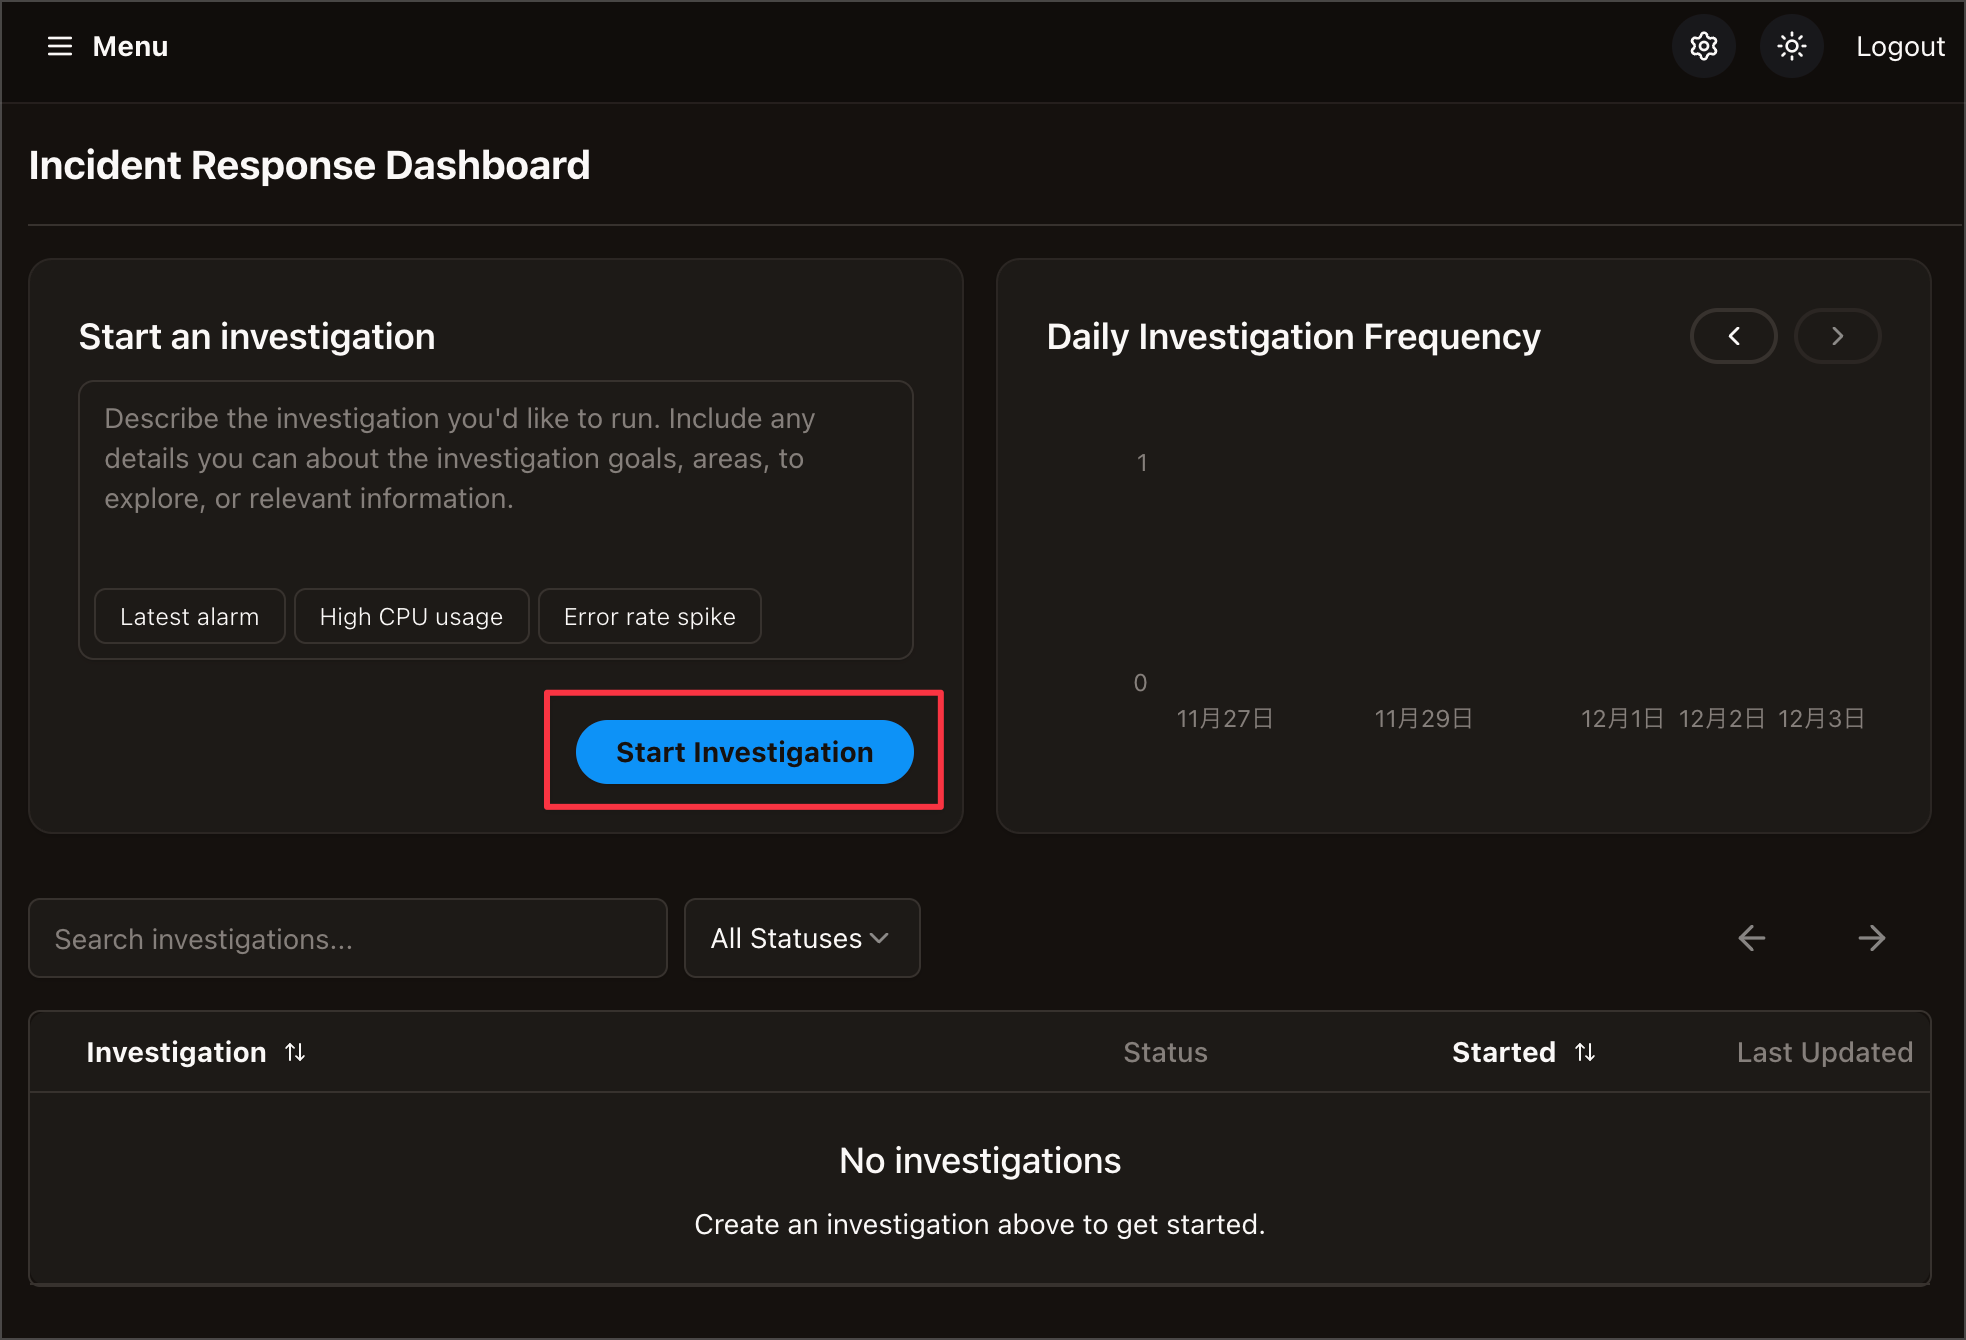Screen dimensions: 1966x1340
Task: Click the Investigation column header
Action: click(176, 1052)
